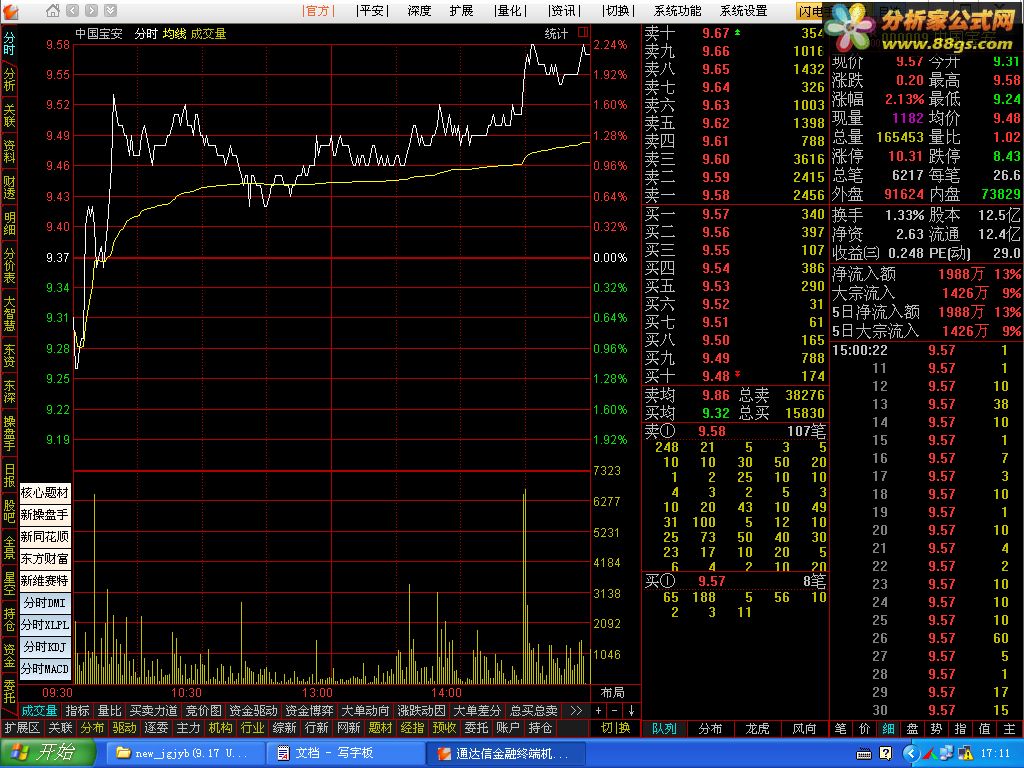
Task: Select the 财透 tab in the left sidebar
Action: 9,187
